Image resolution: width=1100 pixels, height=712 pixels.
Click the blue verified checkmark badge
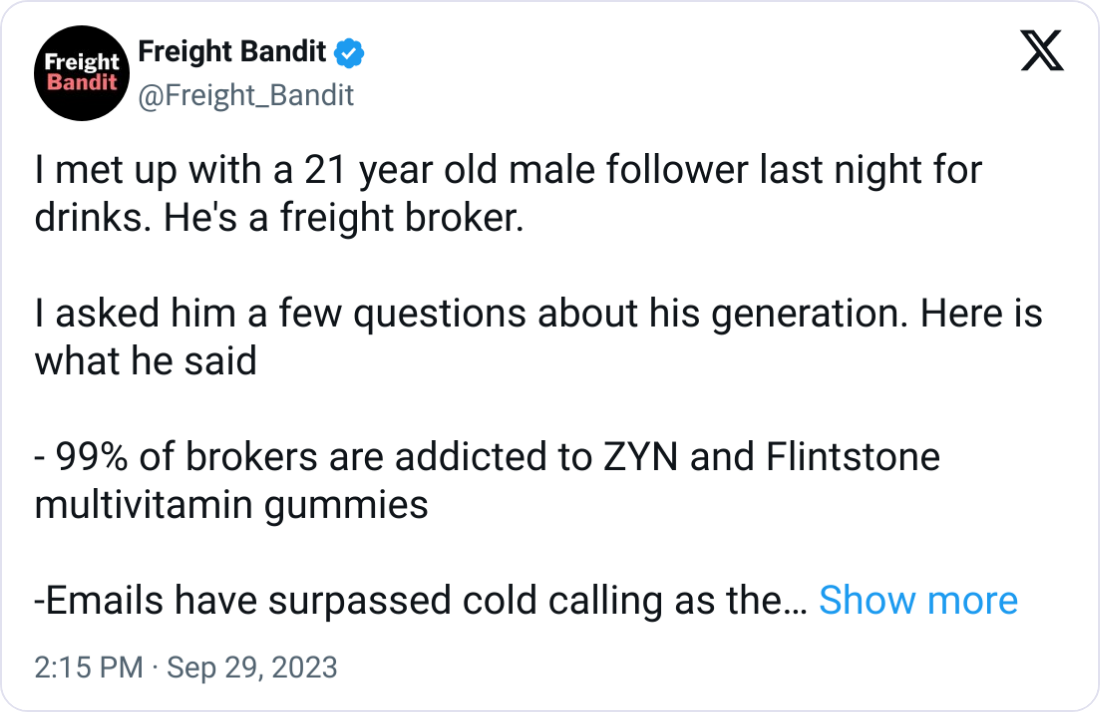click(349, 53)
